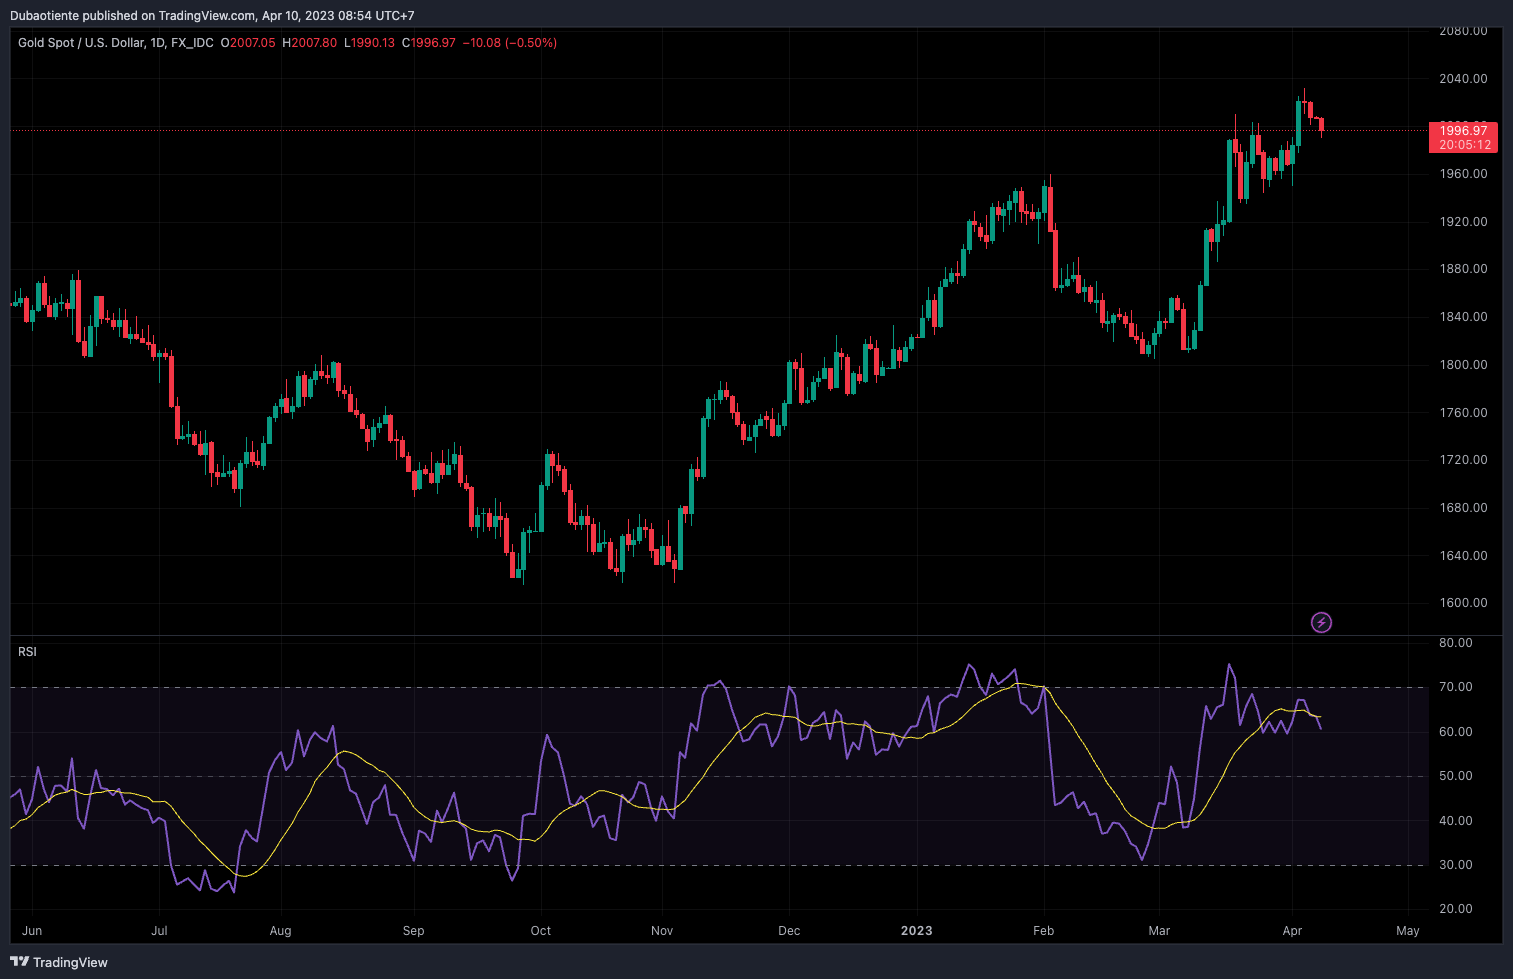The image size is (1513, 979).
Task: Click the May label on the time axis
Action: coord(1408,931)
